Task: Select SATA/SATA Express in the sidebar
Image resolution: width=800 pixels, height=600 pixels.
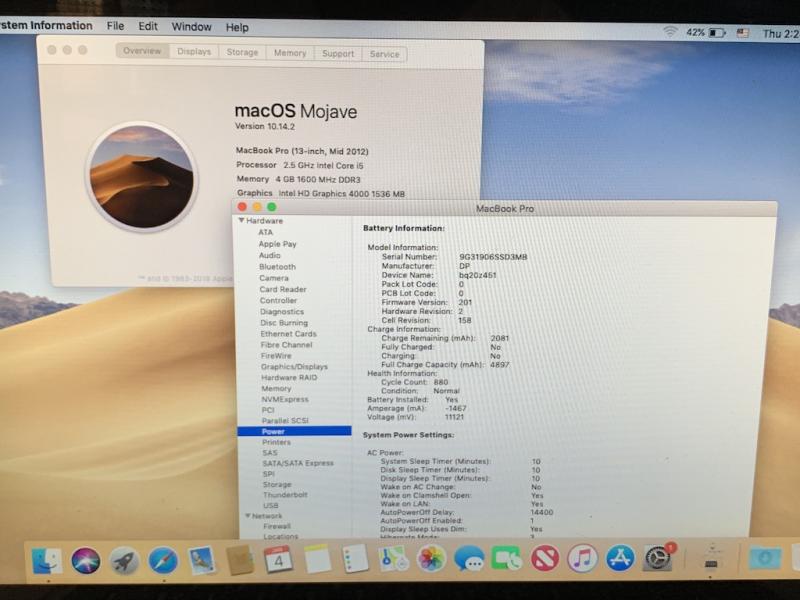Action: click(298, 463)
